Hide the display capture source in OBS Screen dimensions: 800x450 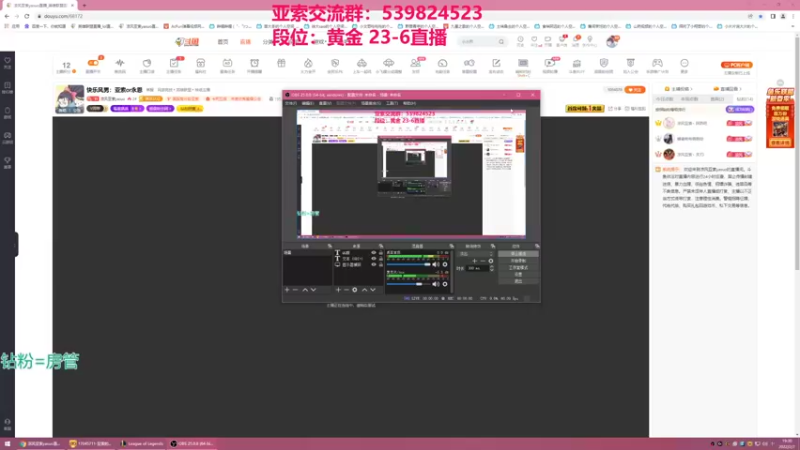tap(373, 265)
